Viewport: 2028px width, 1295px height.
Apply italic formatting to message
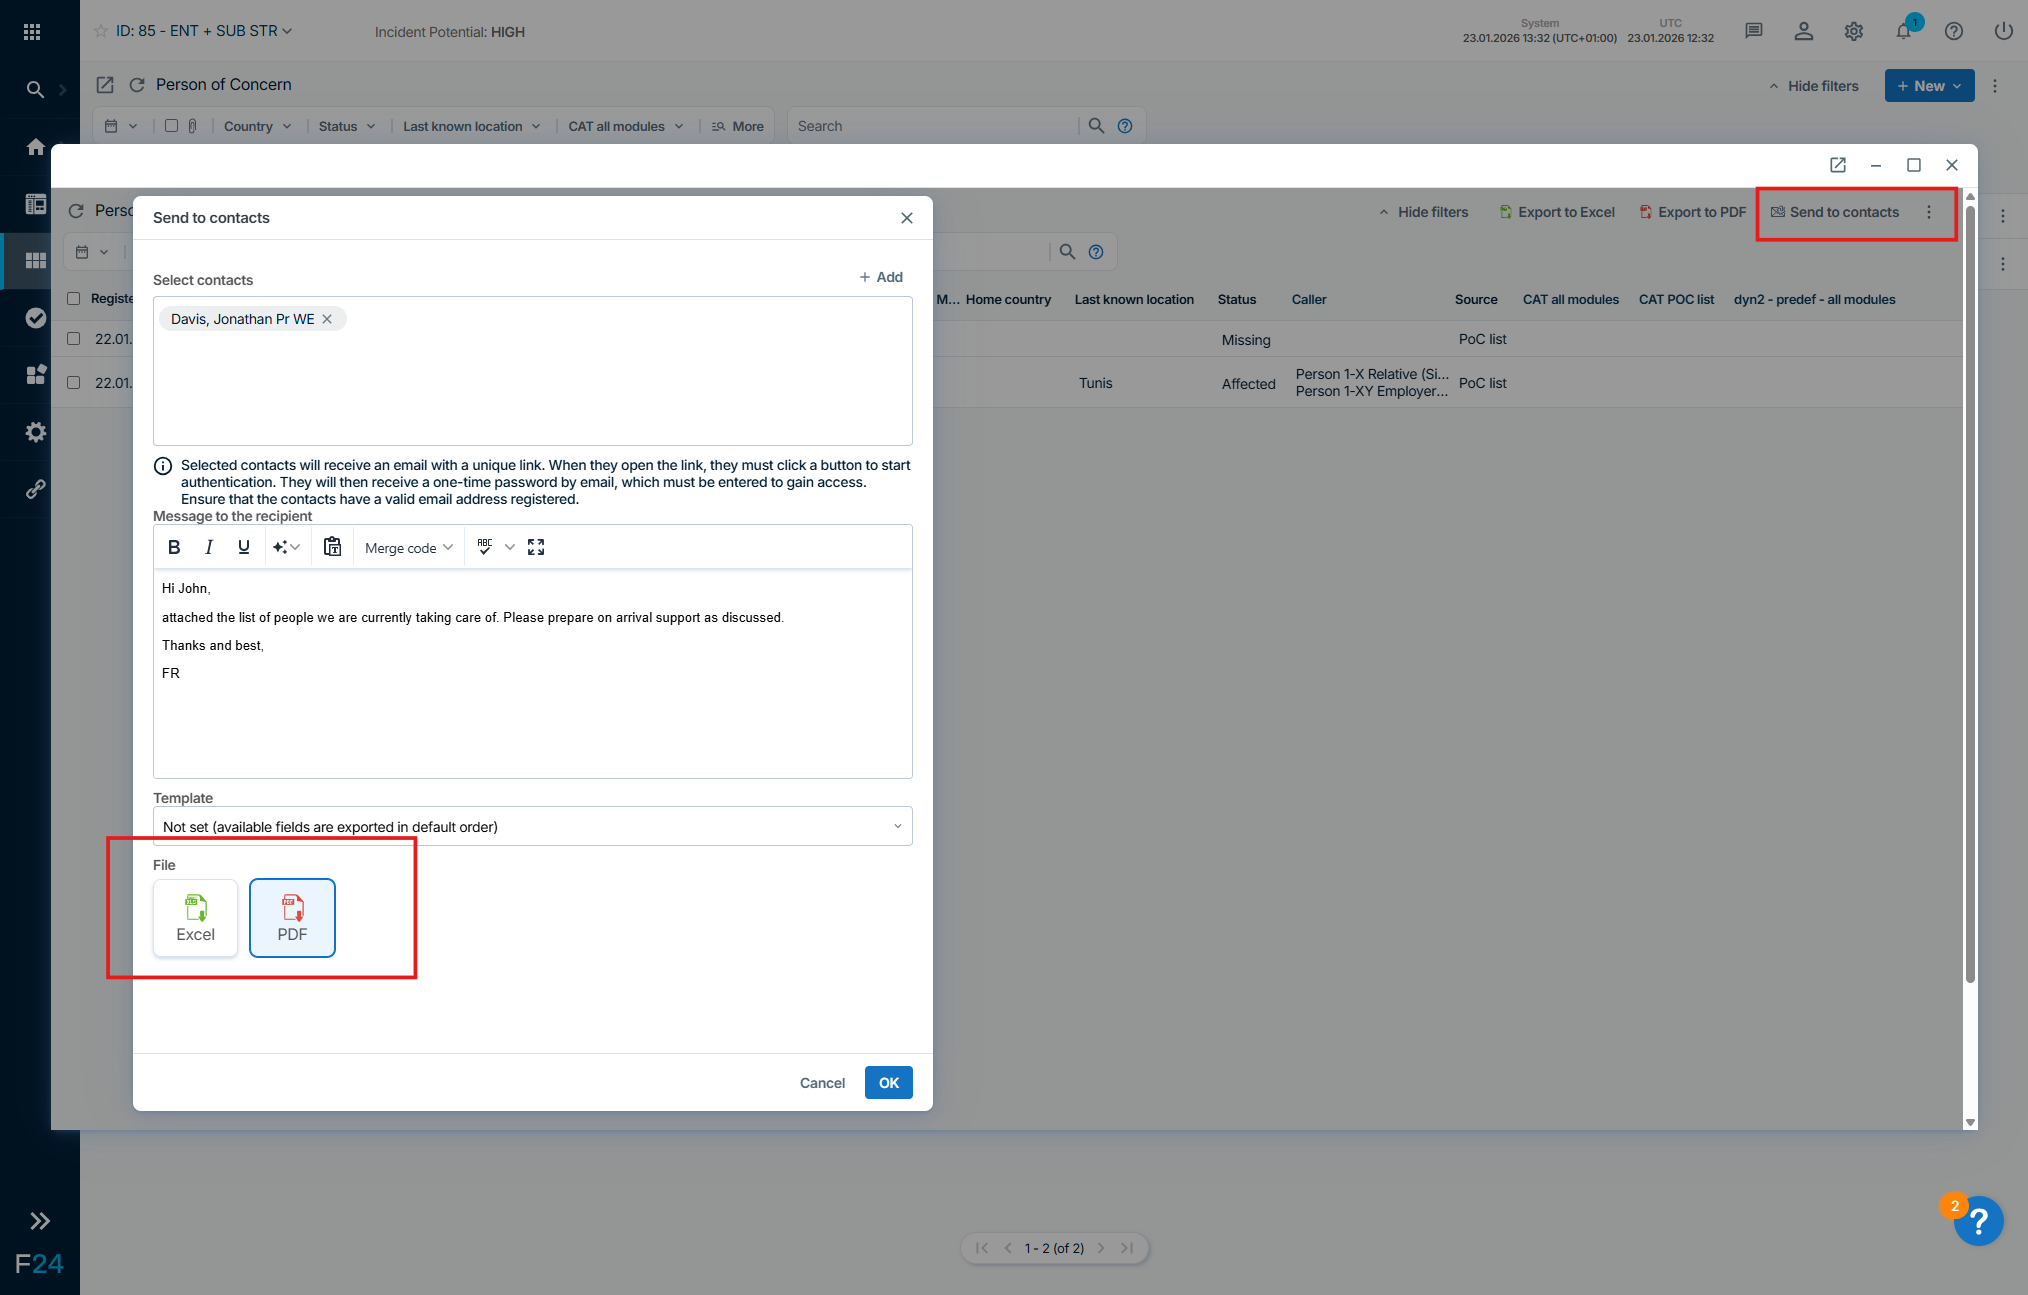209,547
